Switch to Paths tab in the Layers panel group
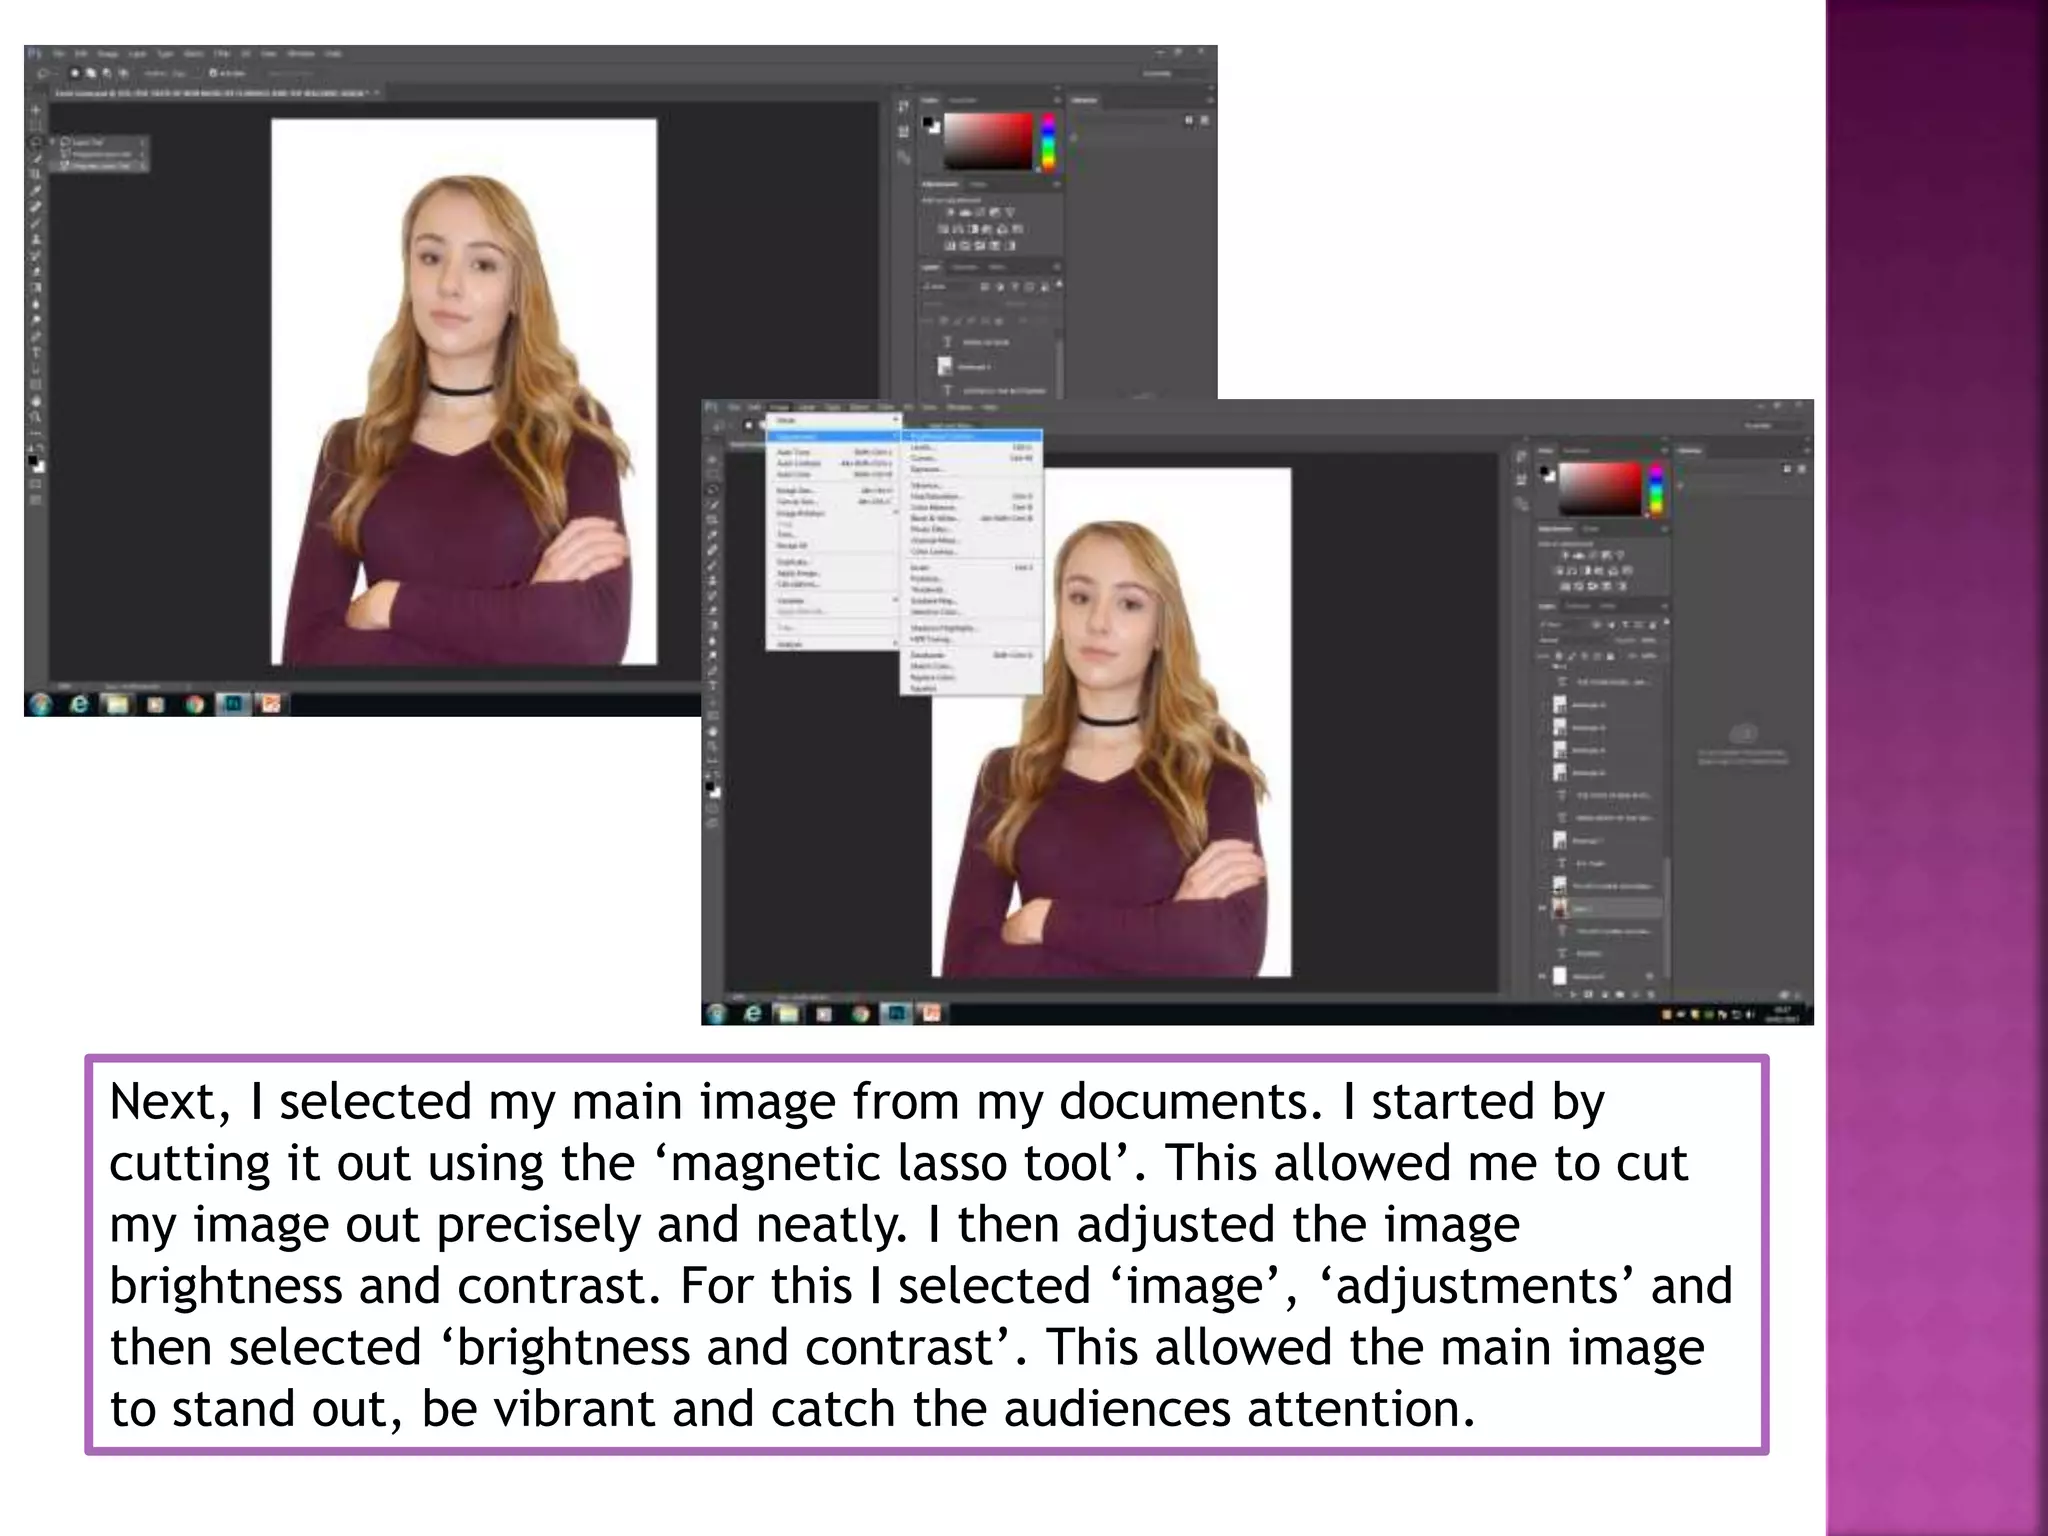 [x=1607, y=606]
